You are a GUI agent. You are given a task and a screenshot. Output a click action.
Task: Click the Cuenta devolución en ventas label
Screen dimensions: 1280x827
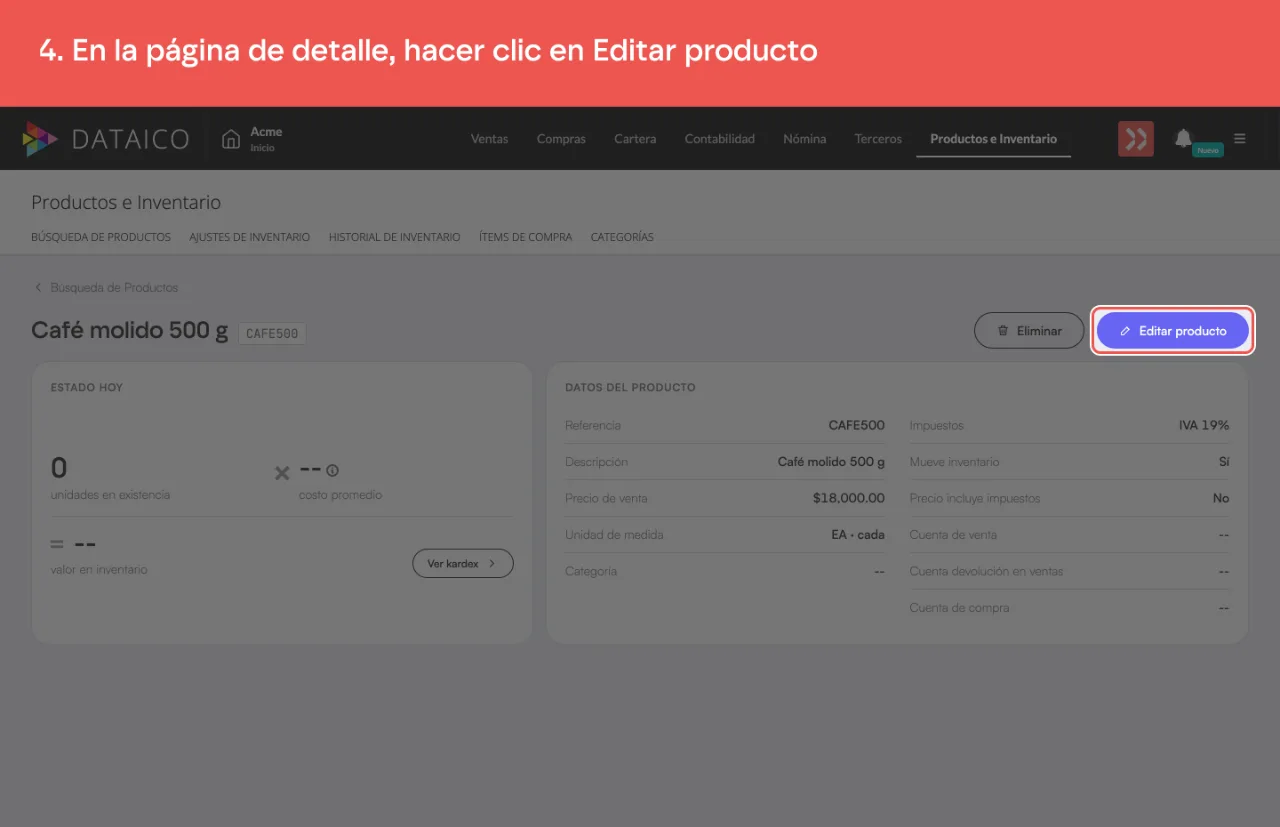coord(986,571)
